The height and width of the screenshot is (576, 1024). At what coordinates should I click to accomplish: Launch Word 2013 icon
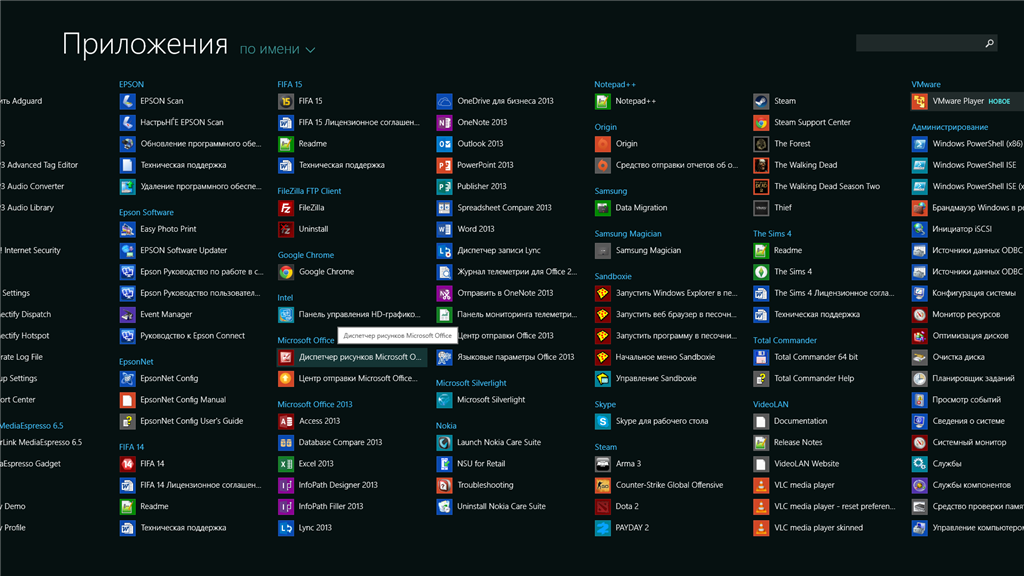click(444, 229)
